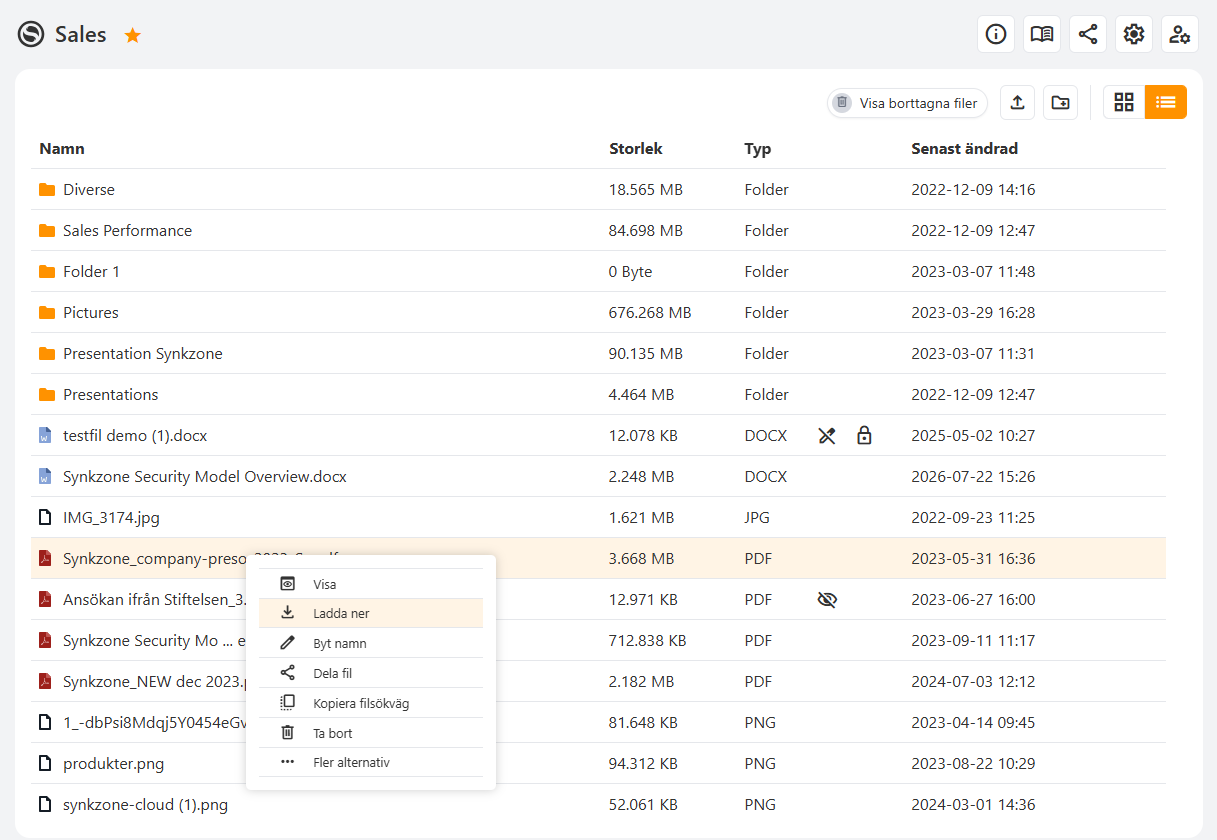The width and height of the screenshot is (1217, 840).
Task: Select Ta bort in the context menu
Action: coord(371,733)
